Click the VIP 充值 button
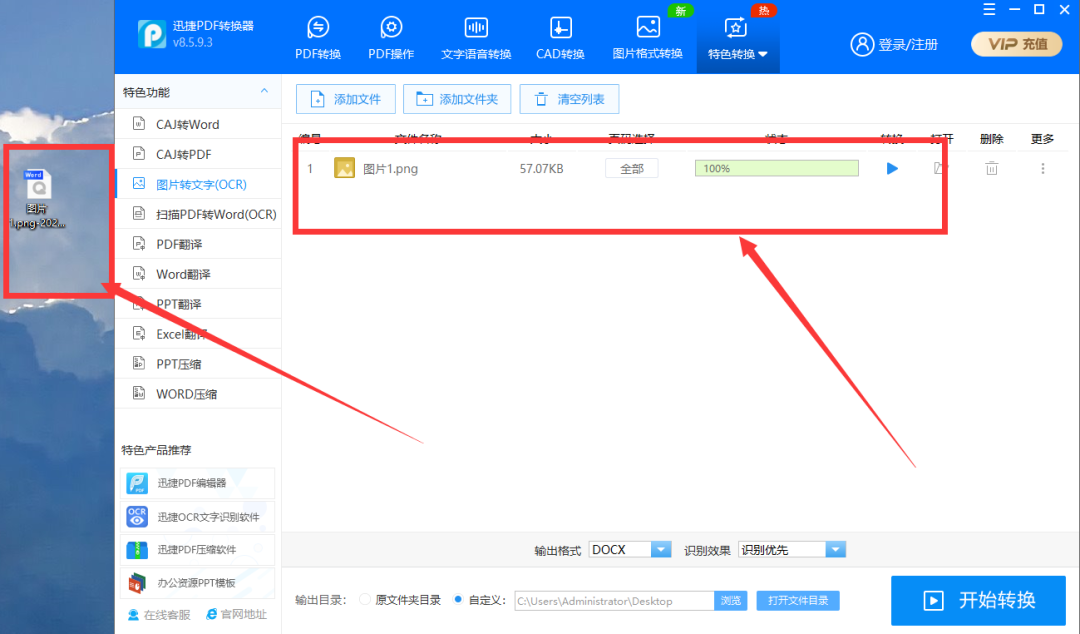Screen dimensions: 1080x634 (1017, 44)
